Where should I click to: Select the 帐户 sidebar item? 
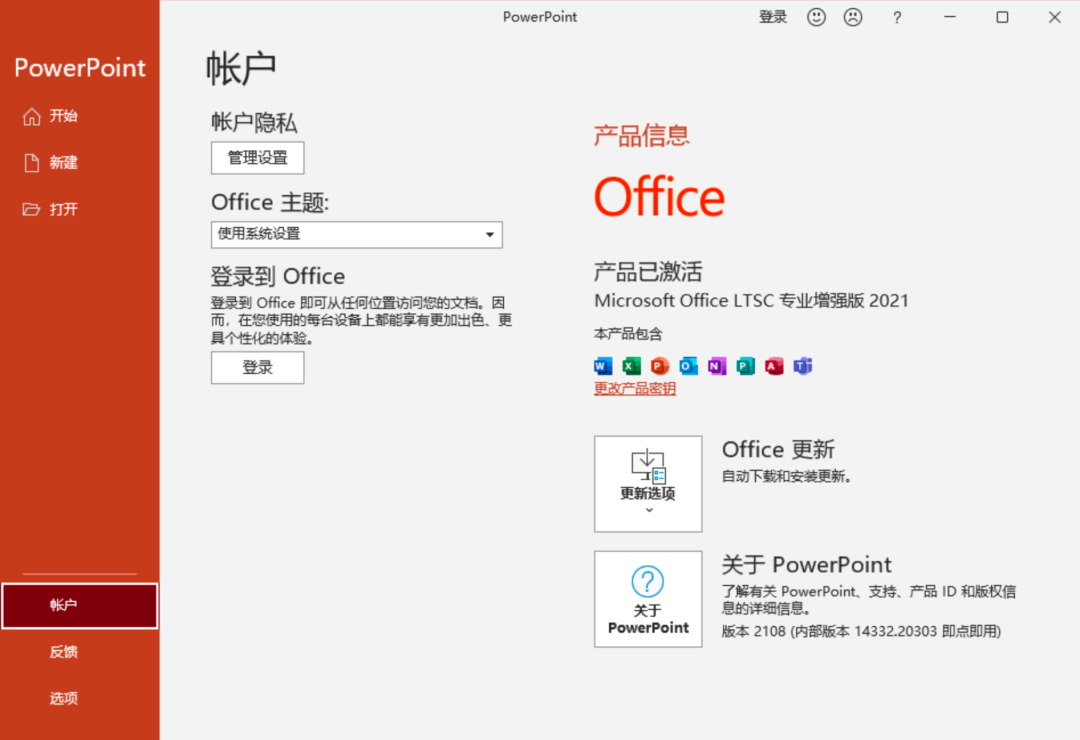[80, 606]
